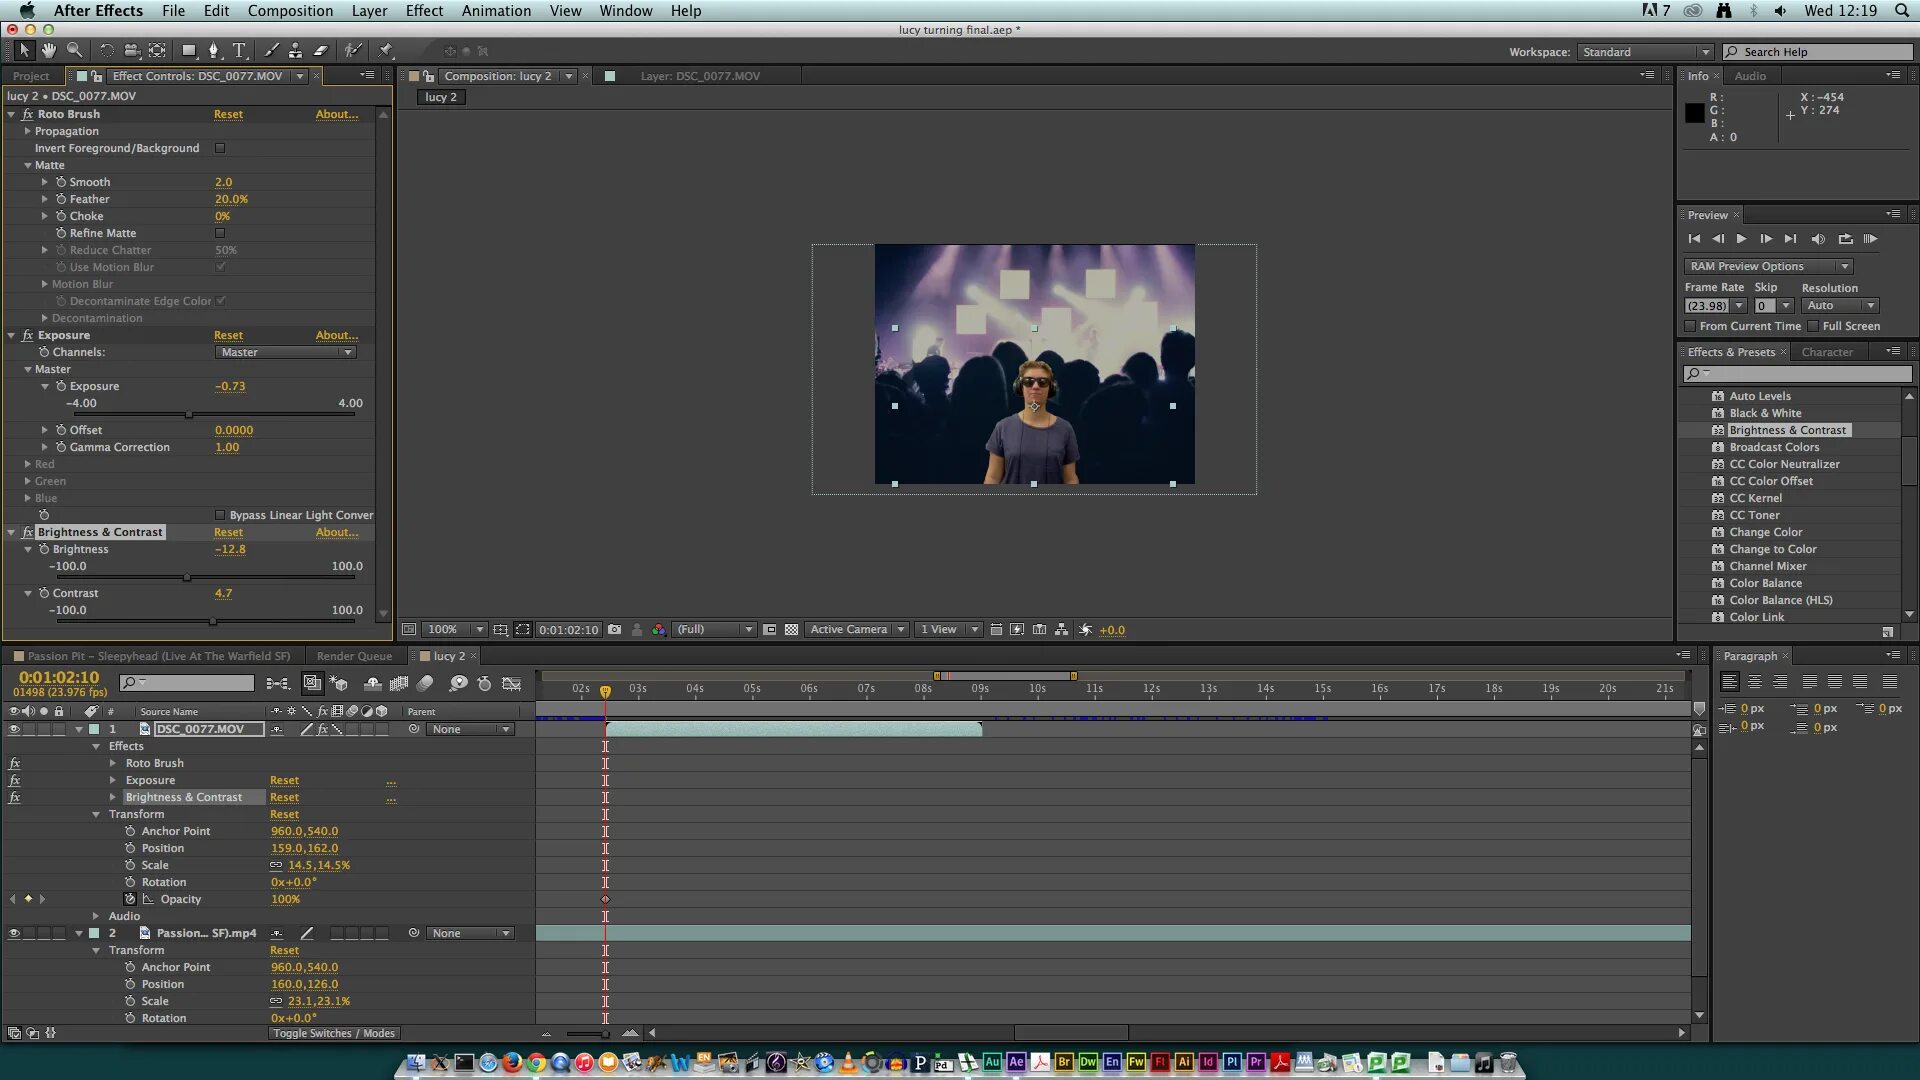1920x1080 pixels.
Task: Select the Horizontal Type tool
Action: click(240, 50)
